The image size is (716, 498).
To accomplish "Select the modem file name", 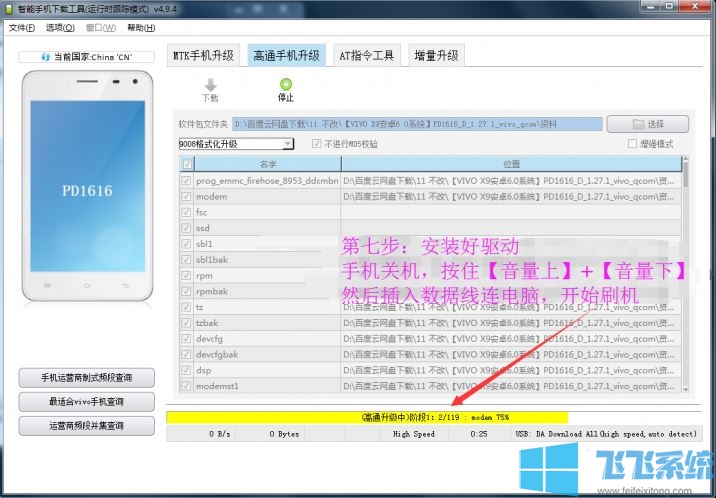I will (211, 197).
